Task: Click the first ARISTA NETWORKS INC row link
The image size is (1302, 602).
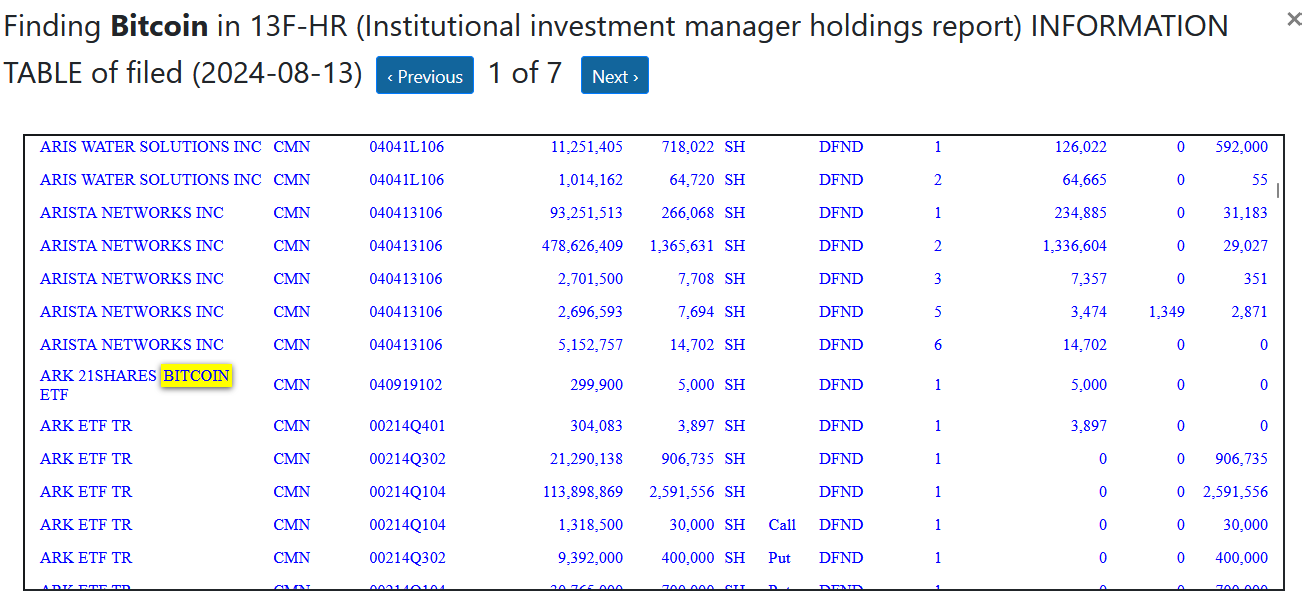Action: (131, 212)
